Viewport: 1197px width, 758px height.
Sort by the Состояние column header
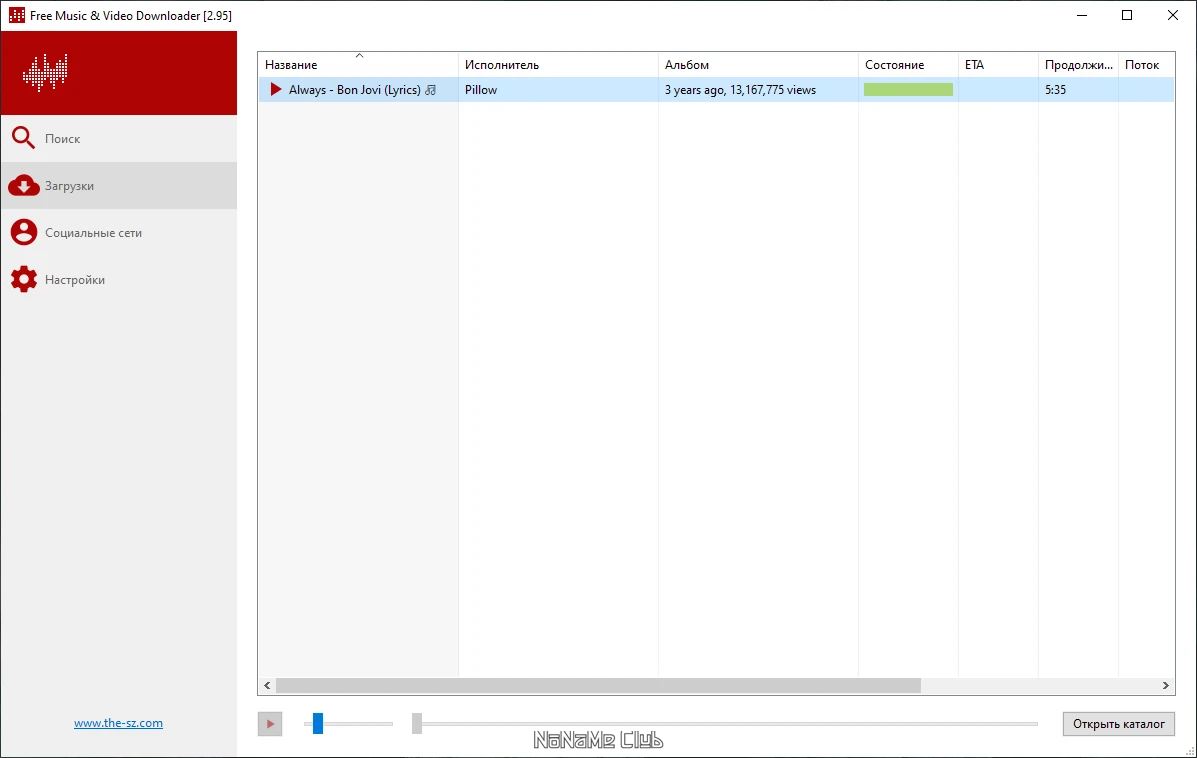pos(908,65)
